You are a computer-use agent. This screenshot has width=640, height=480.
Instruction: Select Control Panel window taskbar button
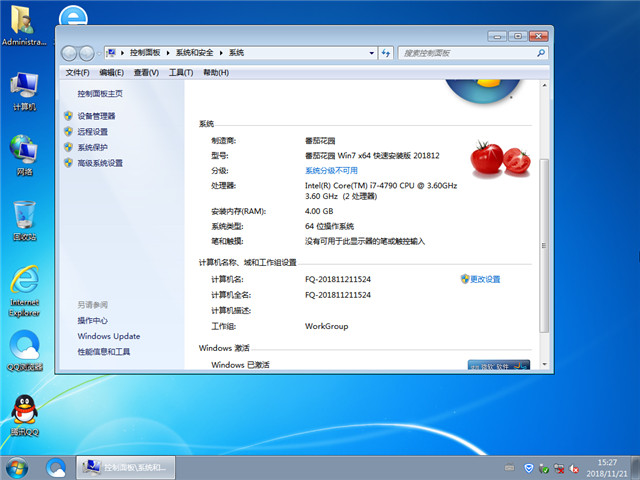click(126, 468)
